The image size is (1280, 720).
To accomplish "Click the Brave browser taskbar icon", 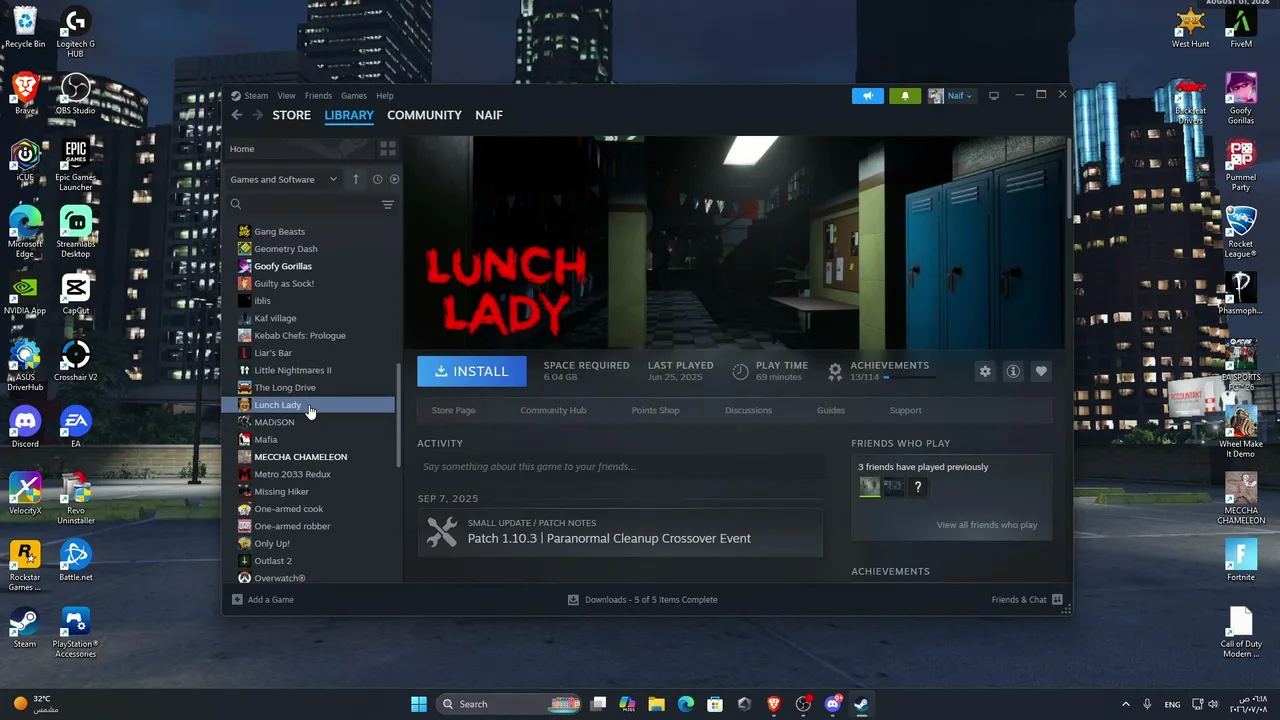I will coord(774,704).
